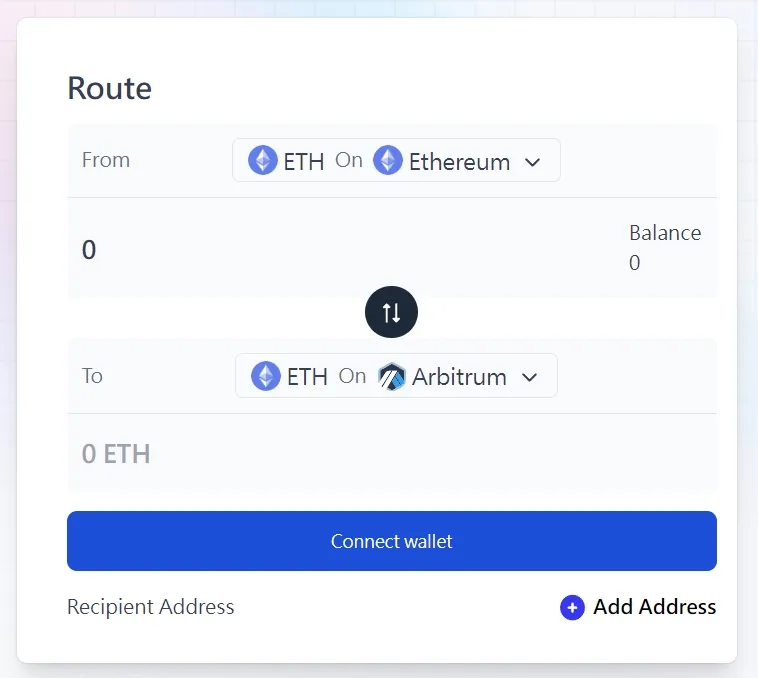Image resolution: width=758 pixels, height=678 pixels.
Task: Click the ETH token label in the To selector
Action: coord(307,378)
